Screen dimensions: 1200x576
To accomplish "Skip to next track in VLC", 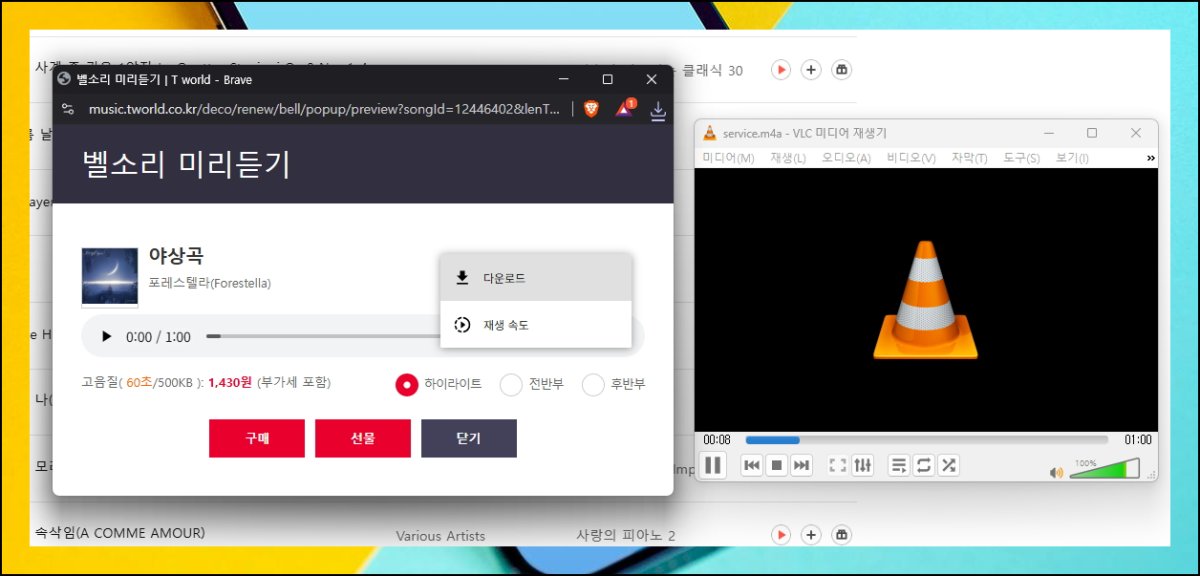I will click(x=801, y=465).
